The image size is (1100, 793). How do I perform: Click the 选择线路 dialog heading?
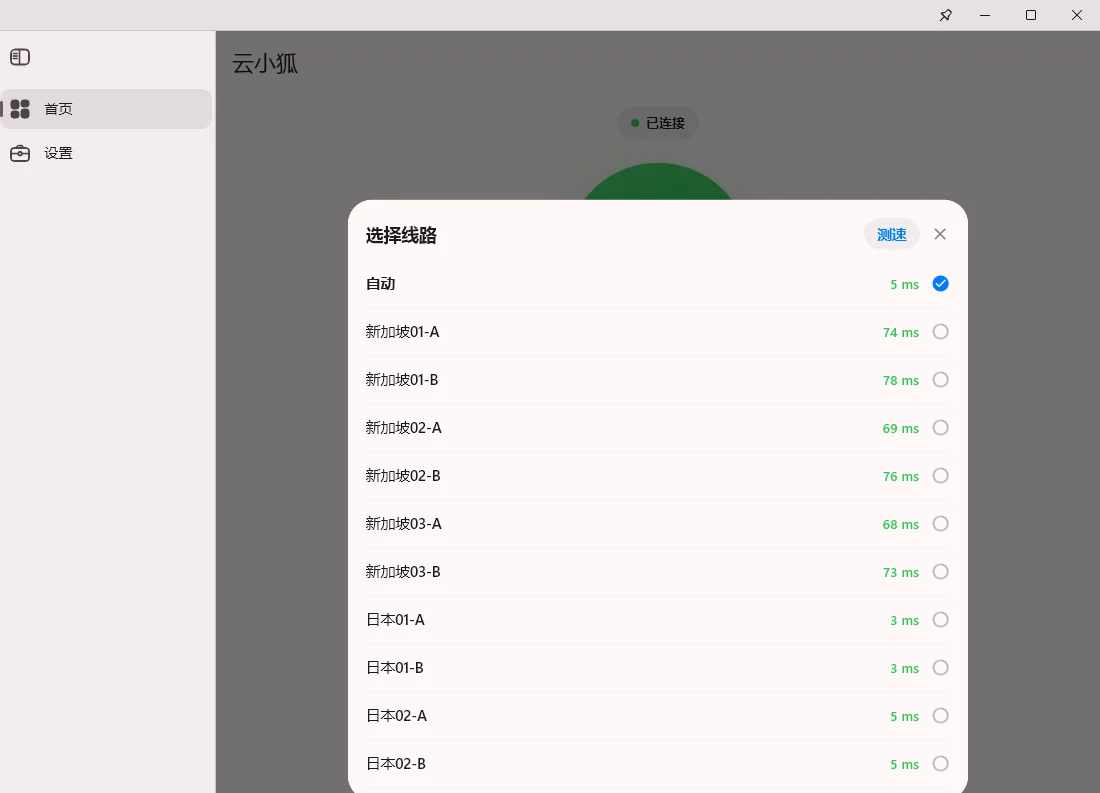click(x=401, y=235)
